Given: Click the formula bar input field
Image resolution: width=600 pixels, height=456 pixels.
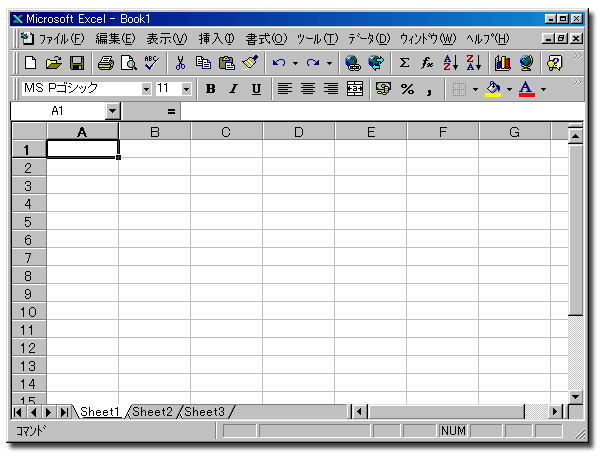Looking at the screenshot, I should pyautogui.click(x=382, y=111).
